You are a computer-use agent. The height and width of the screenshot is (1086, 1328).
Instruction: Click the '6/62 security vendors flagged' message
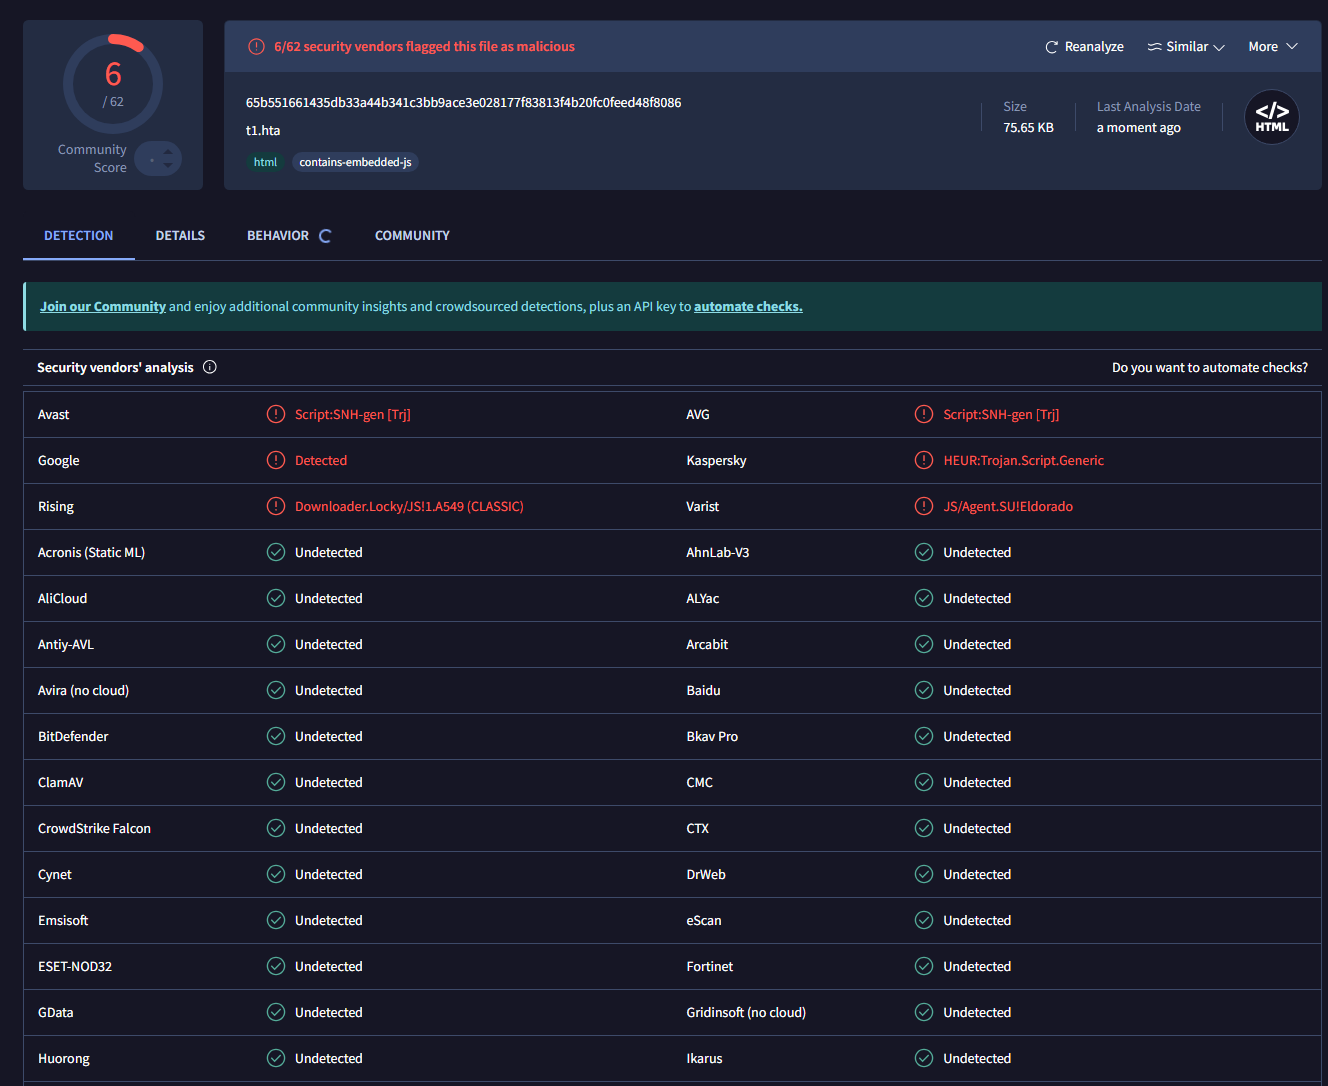(x=424, y=47)
